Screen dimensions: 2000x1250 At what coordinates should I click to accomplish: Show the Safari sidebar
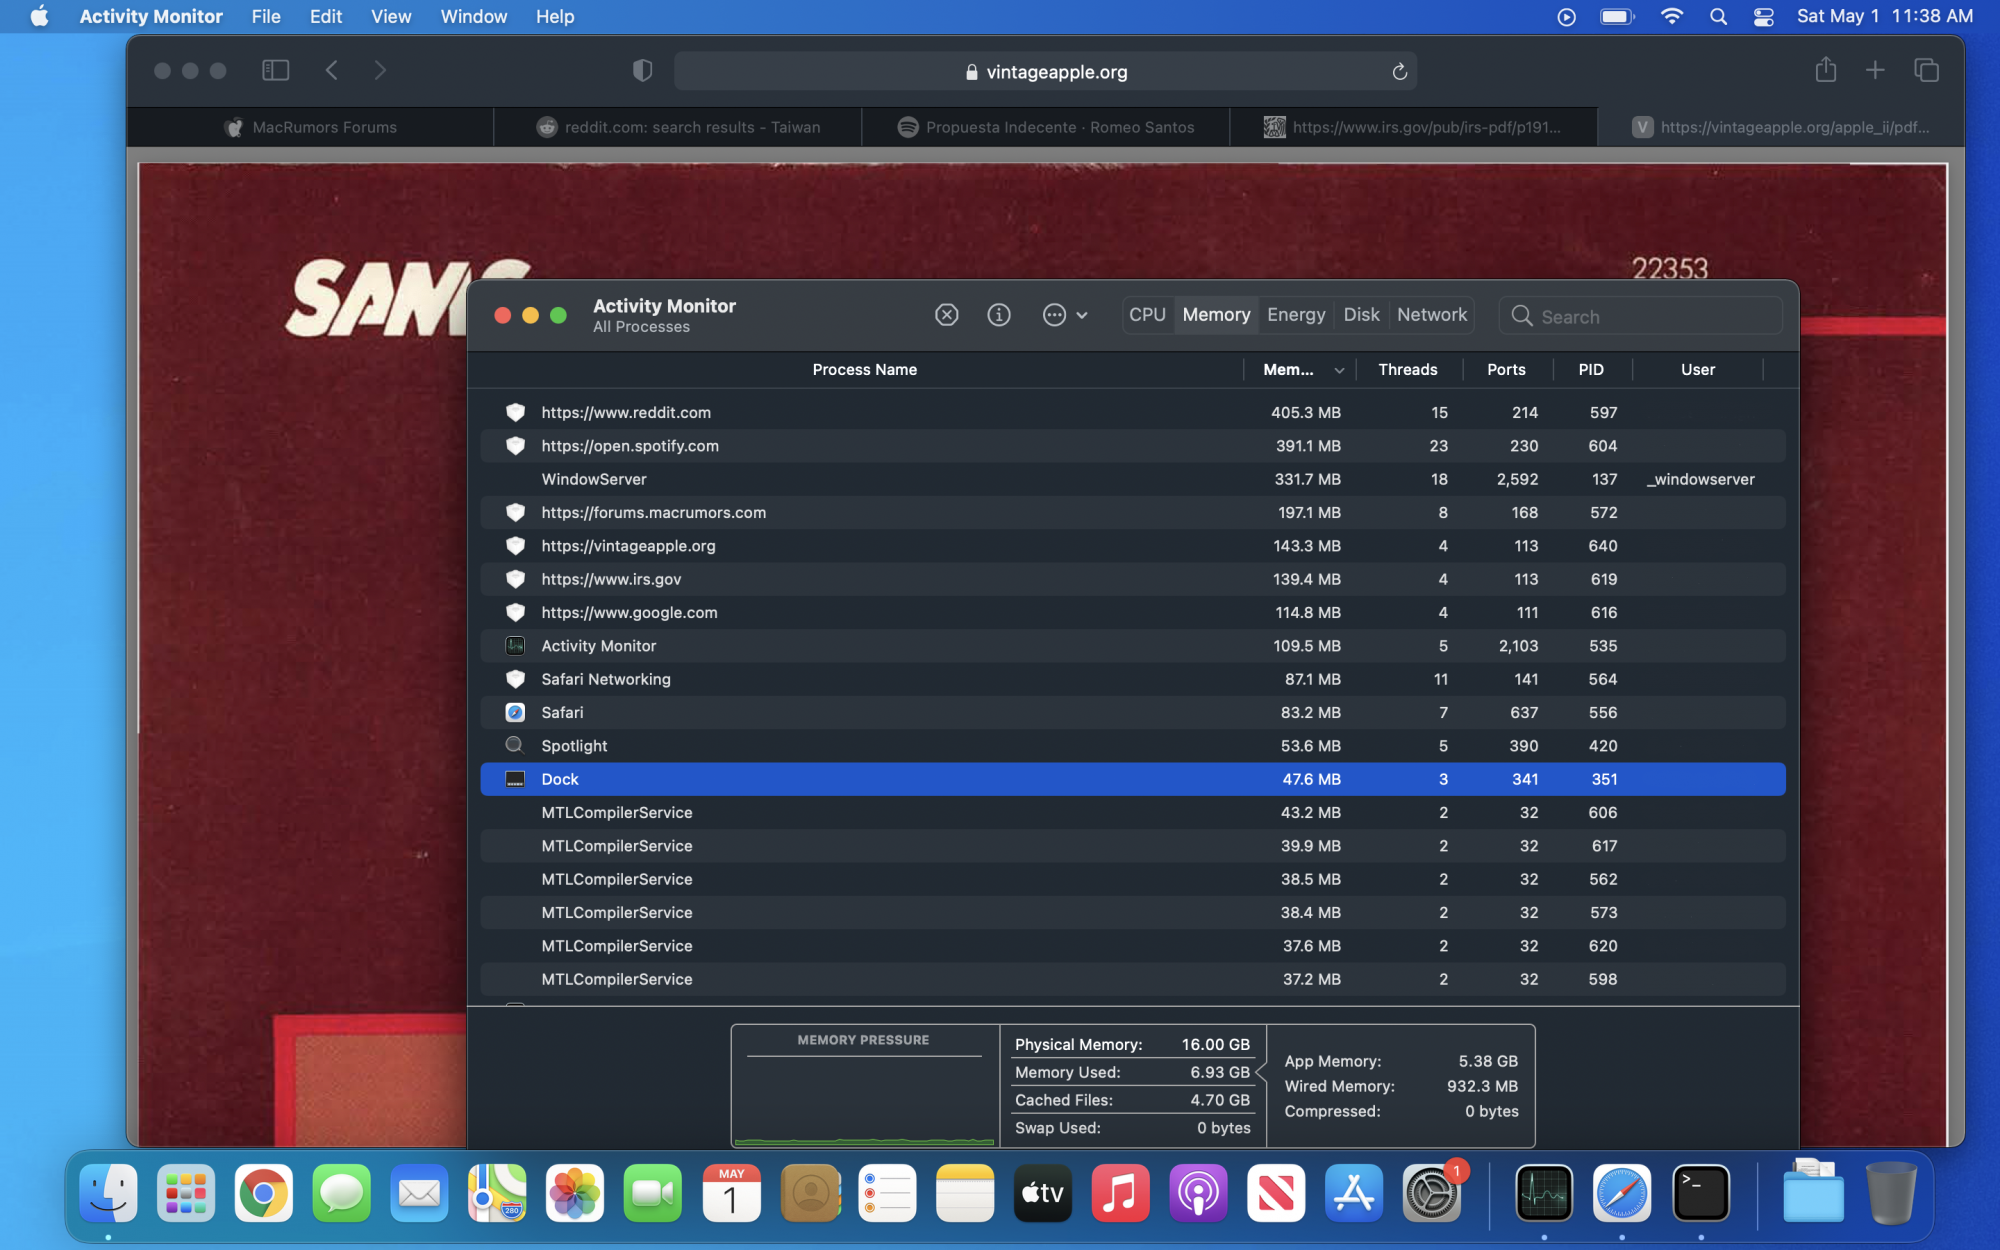tap(275, 70)
